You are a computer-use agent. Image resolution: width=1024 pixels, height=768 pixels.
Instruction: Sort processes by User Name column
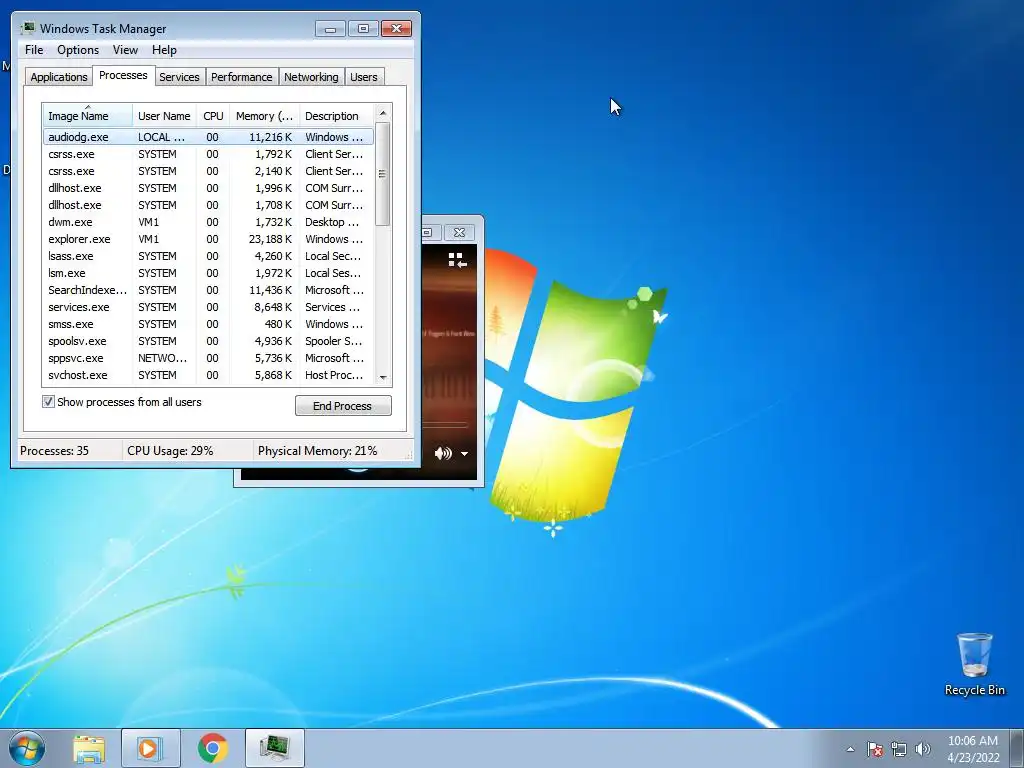tap(164, 116)
